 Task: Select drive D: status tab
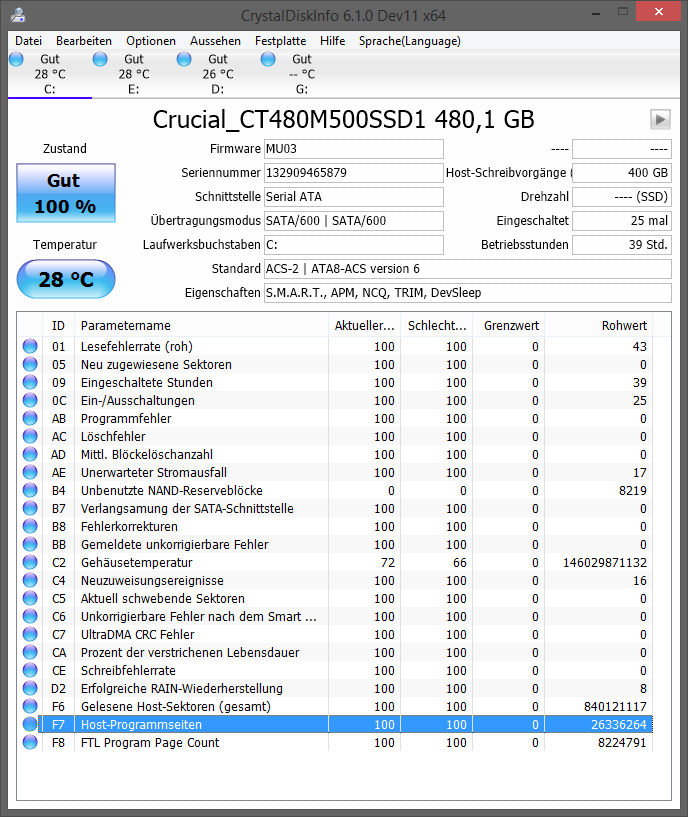(218, 74)
